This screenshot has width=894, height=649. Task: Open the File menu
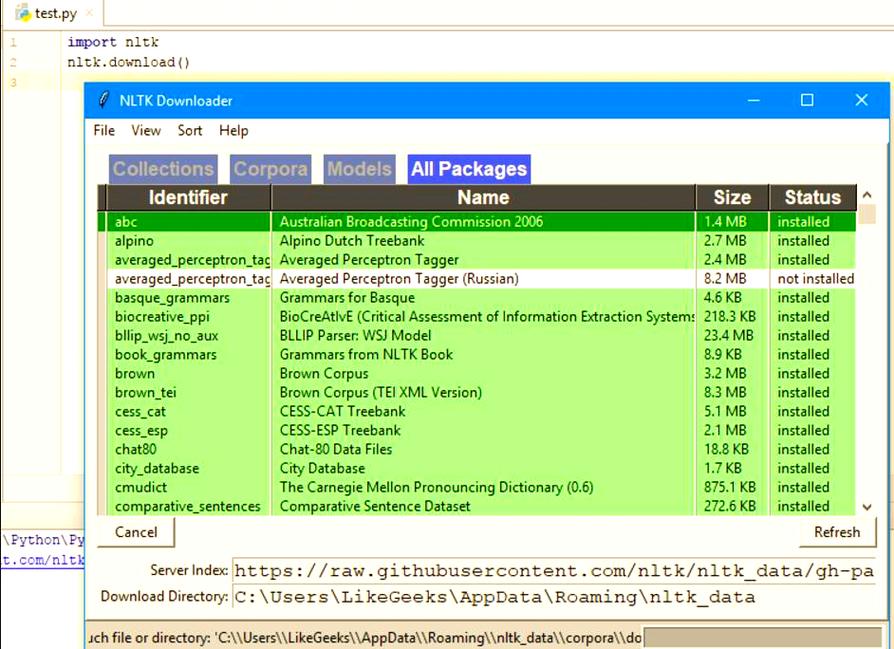pos(104,131)
